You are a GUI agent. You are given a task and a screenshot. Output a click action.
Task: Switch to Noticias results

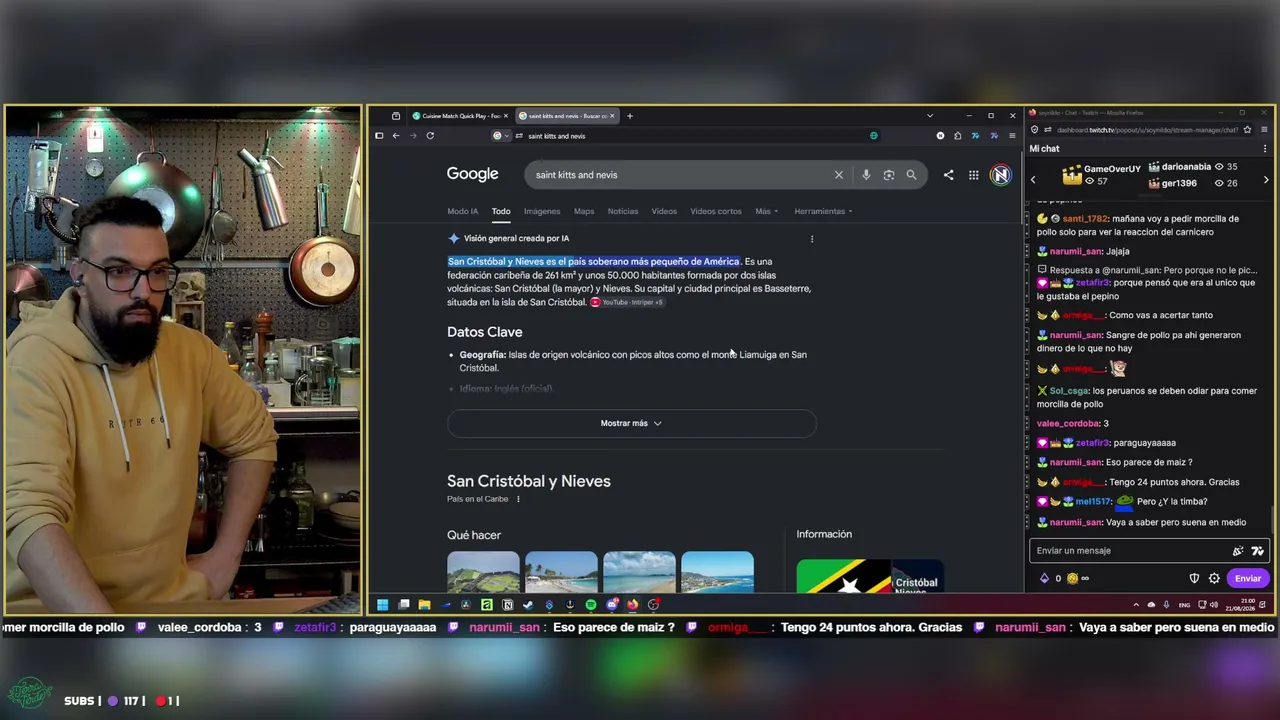[x=623, y=211]
